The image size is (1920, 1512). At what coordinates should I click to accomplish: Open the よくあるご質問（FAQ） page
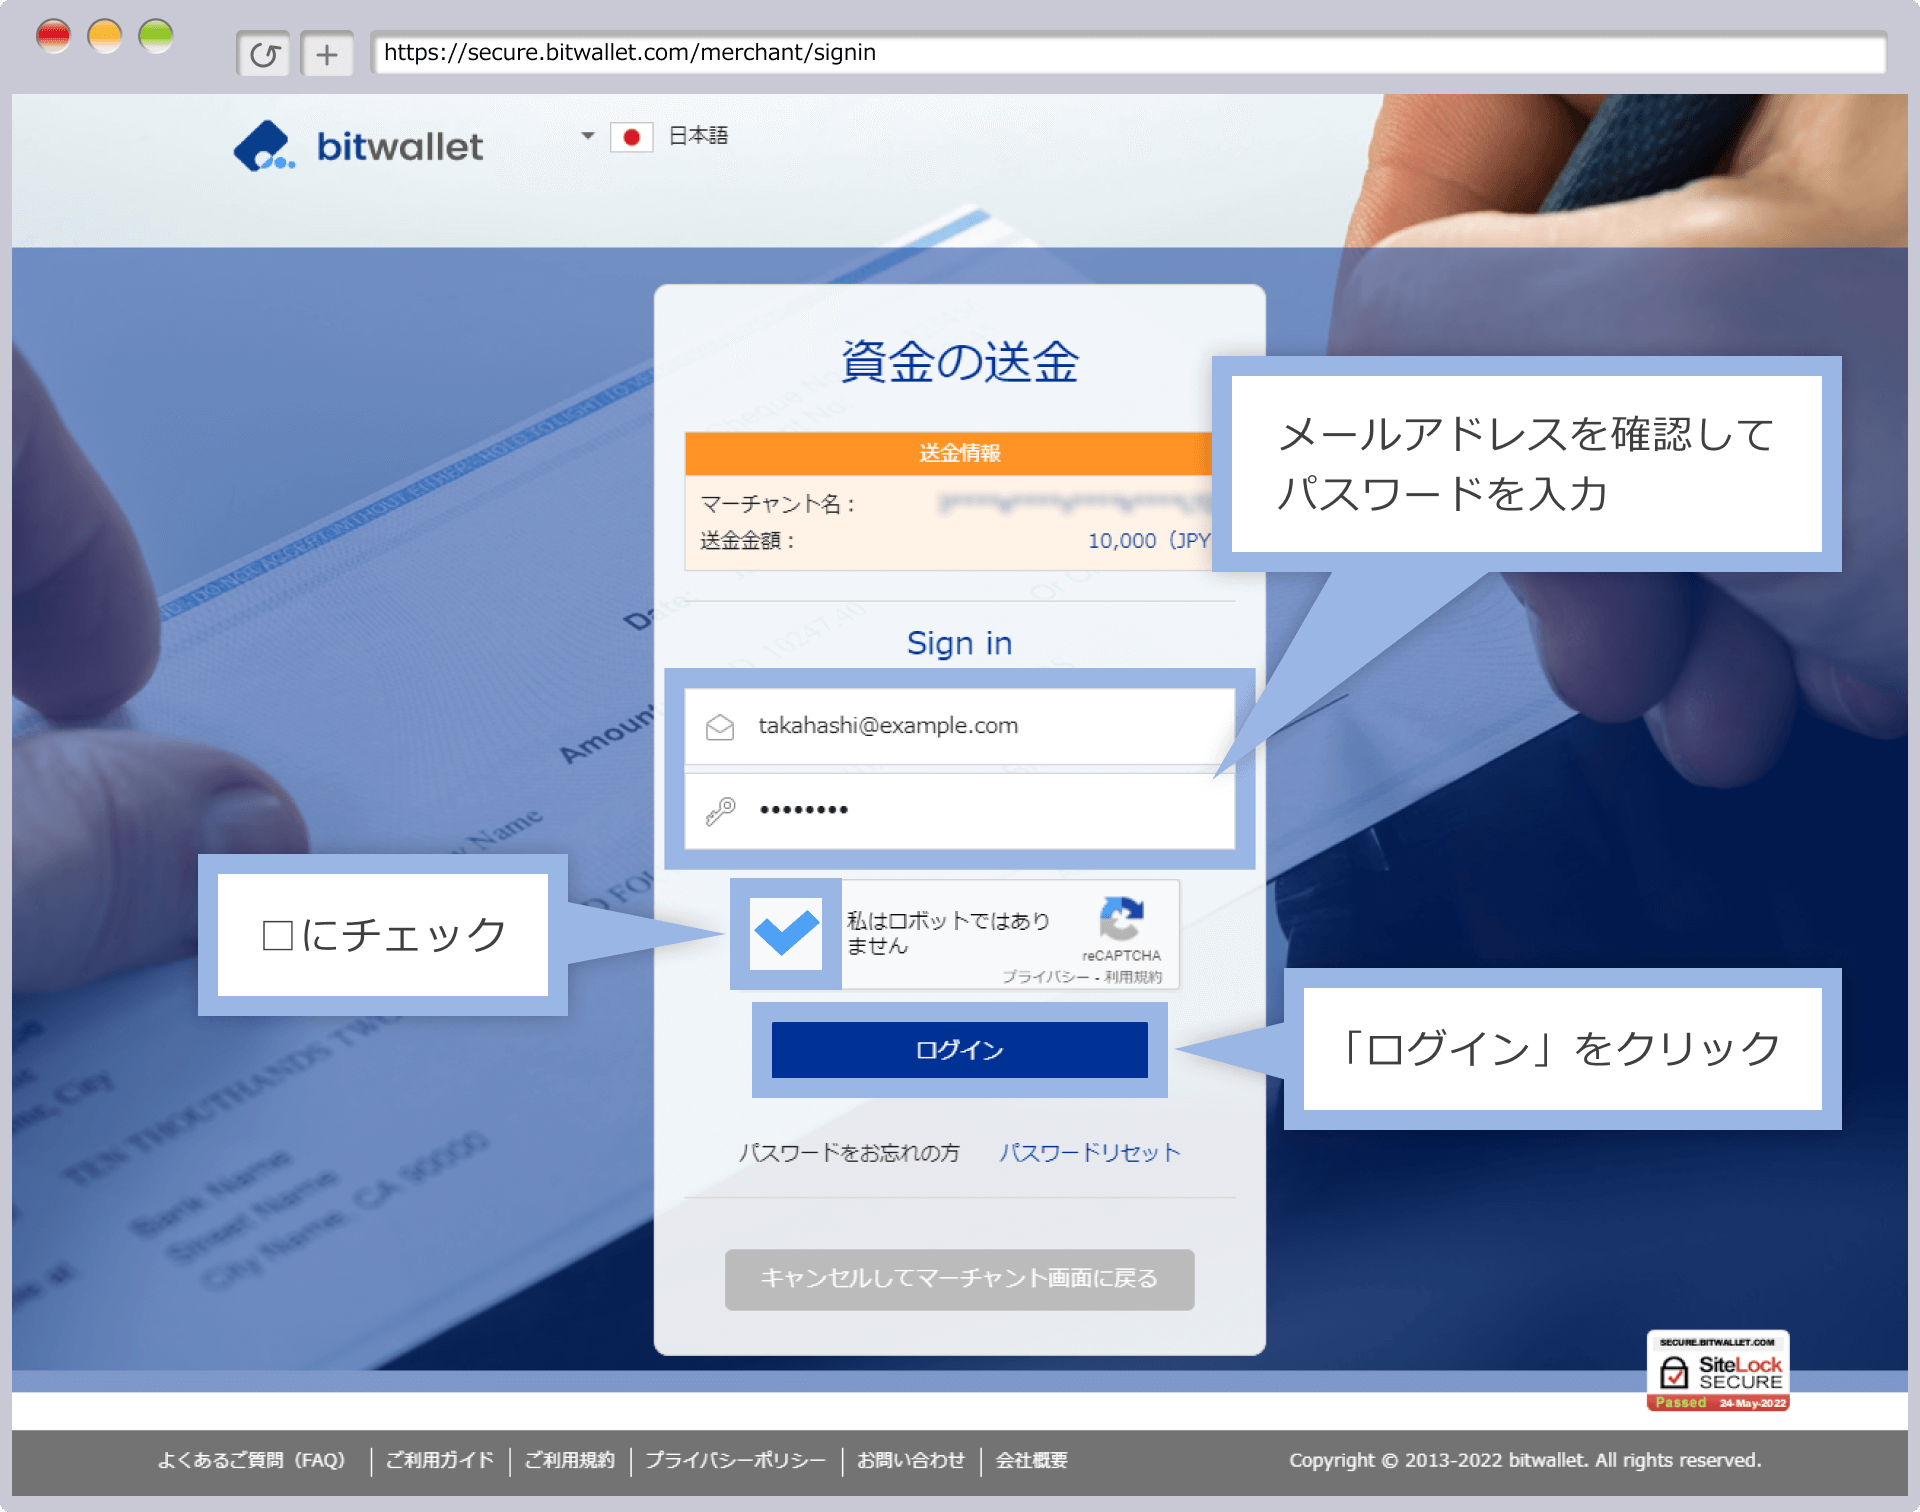point(252,1460)
